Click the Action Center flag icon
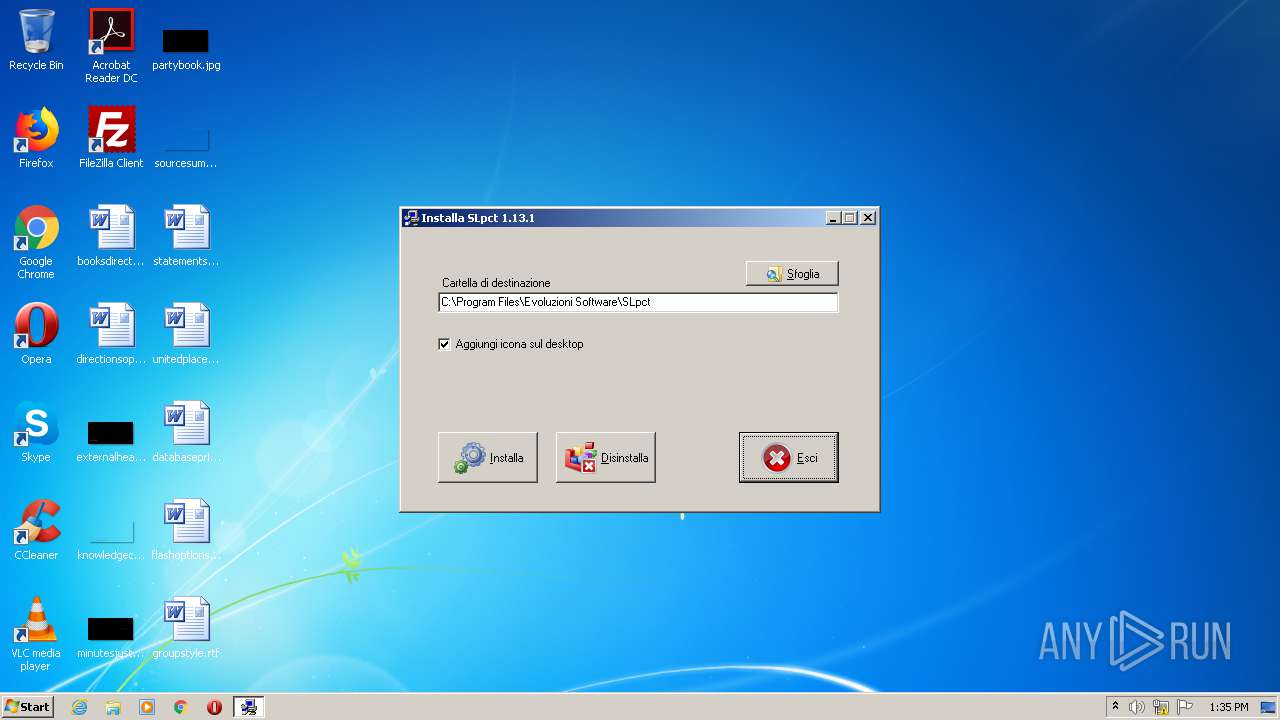 coord(1185,707)
